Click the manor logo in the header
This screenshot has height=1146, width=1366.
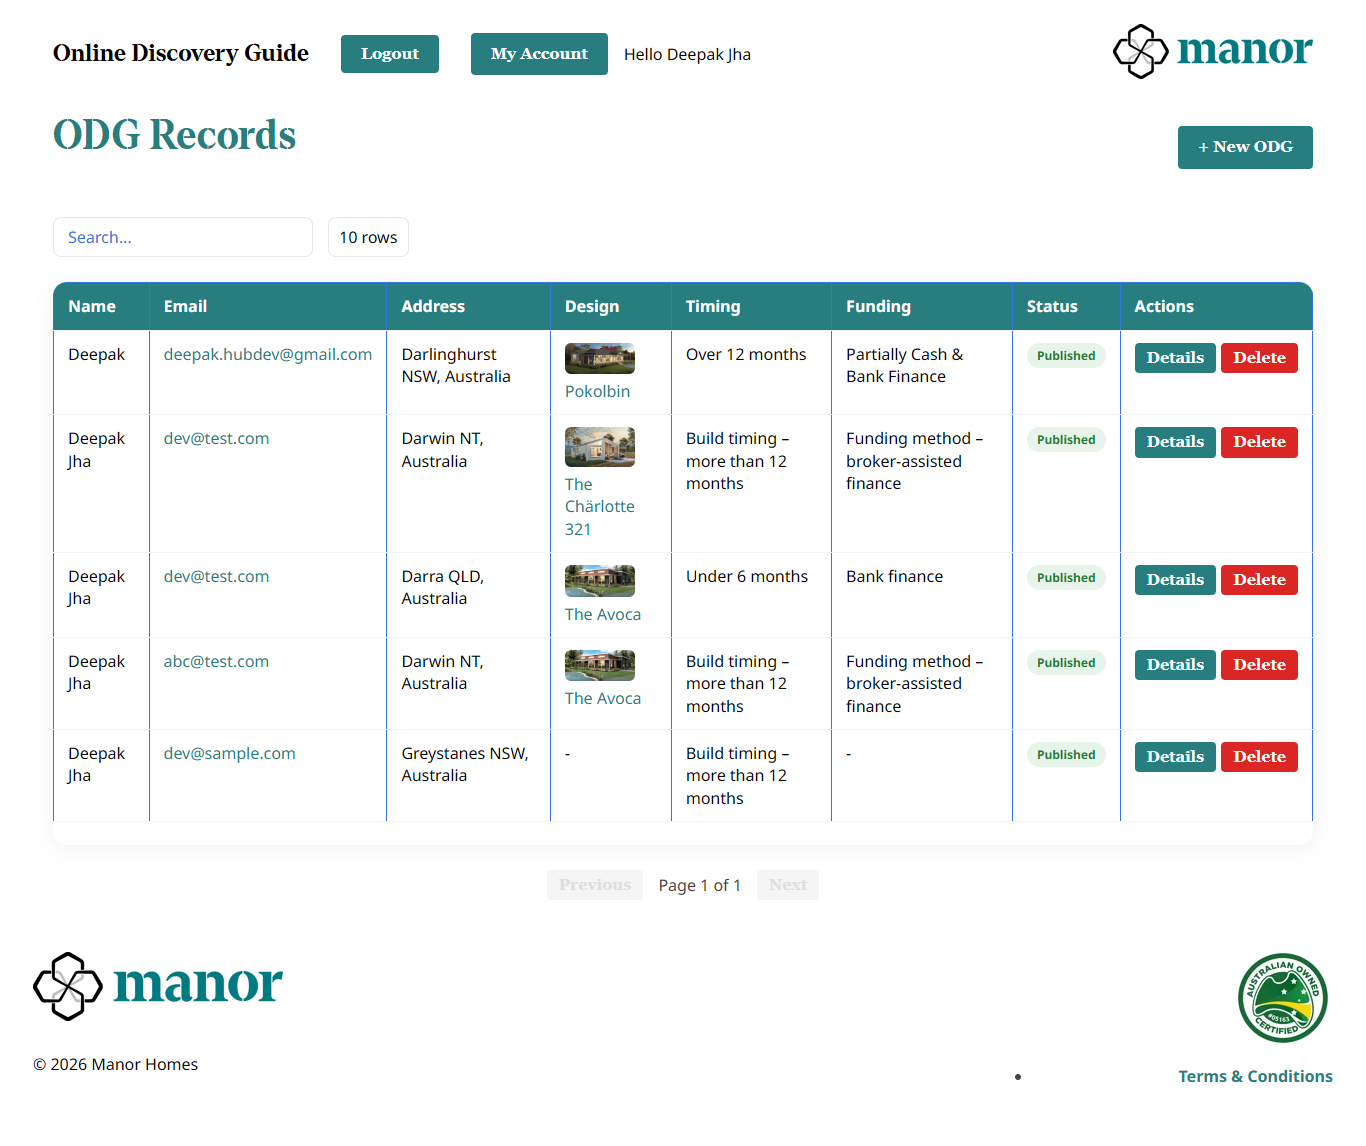click(1212, 51)
